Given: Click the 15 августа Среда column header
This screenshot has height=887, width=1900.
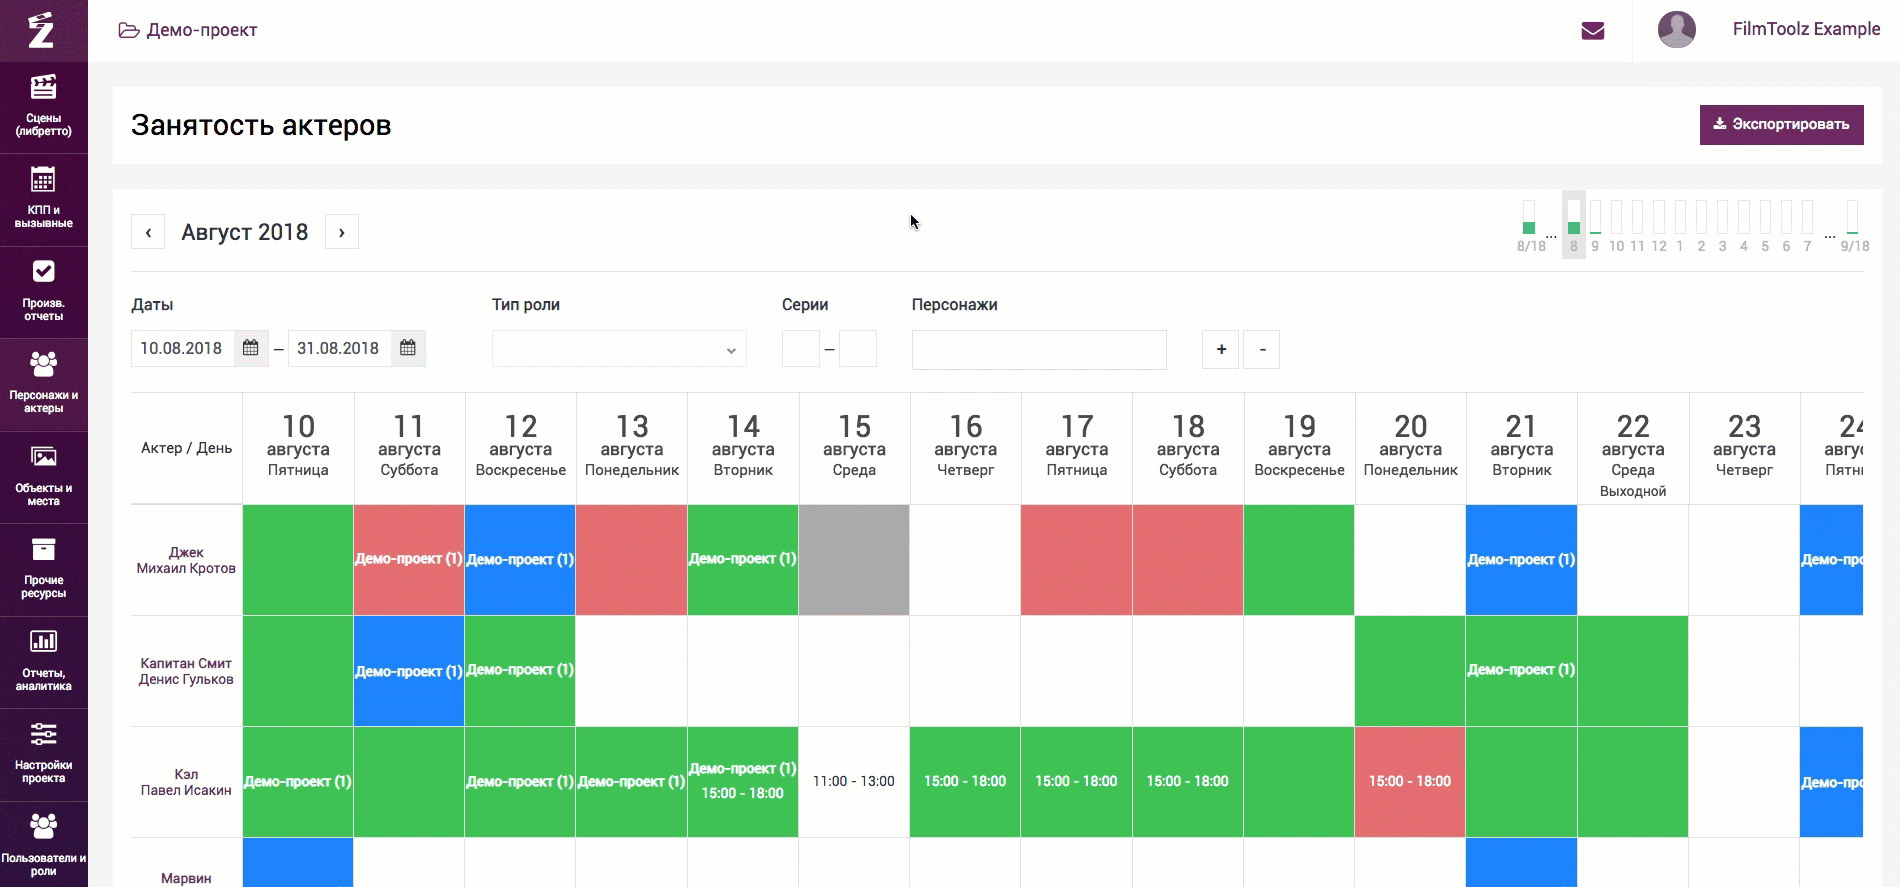Looking at the screenshot, I should coord(854,446).
